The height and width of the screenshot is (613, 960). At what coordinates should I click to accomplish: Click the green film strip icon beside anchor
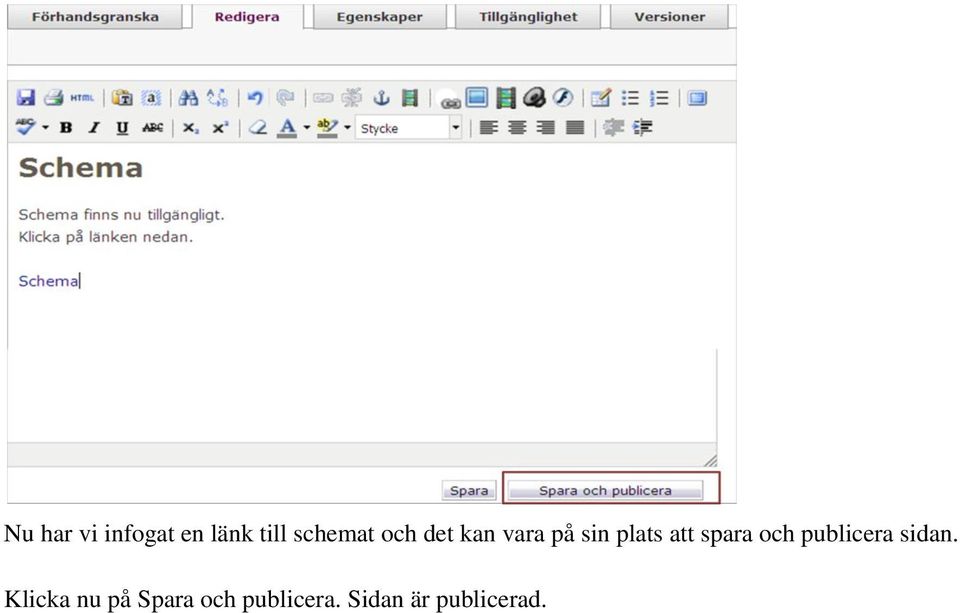pyautogui.click(x=410, y=98)
